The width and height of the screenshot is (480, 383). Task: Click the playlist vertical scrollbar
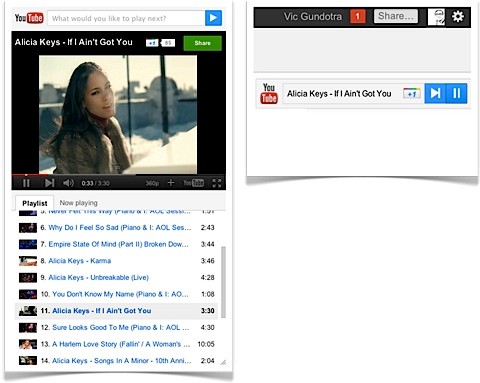coord(223,282)
